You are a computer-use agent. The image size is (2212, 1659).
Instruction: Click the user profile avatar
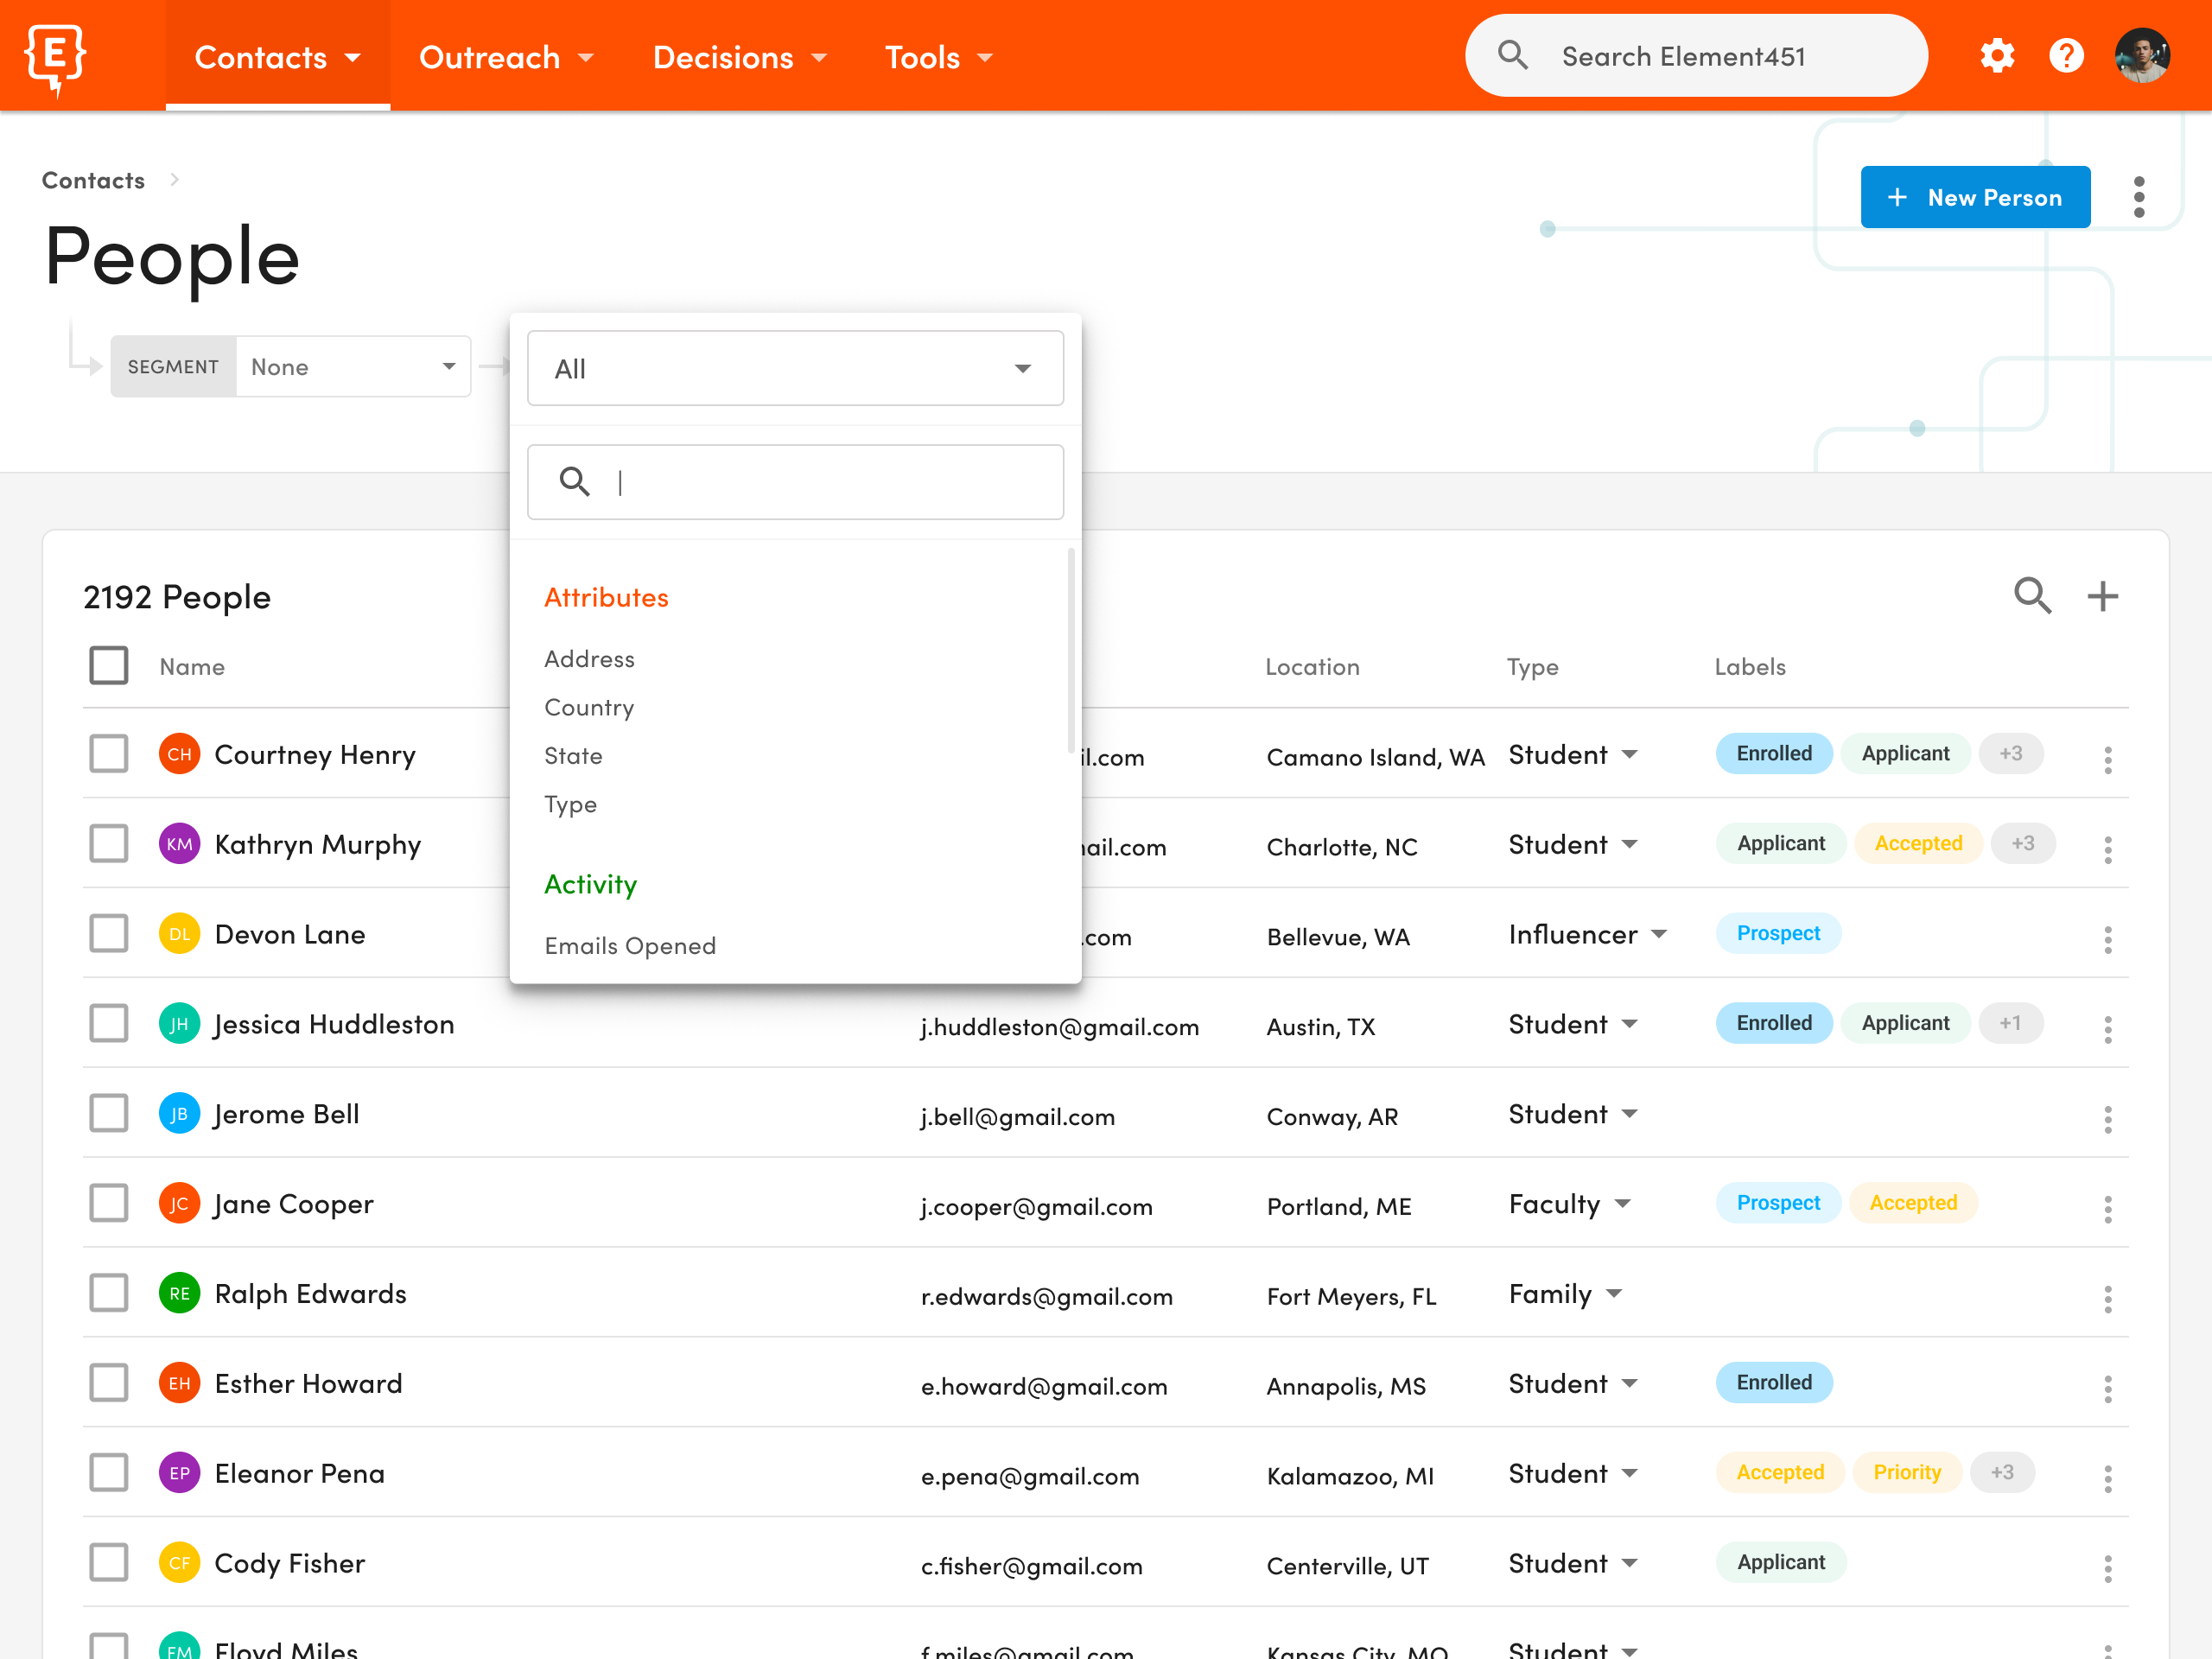2143,56
